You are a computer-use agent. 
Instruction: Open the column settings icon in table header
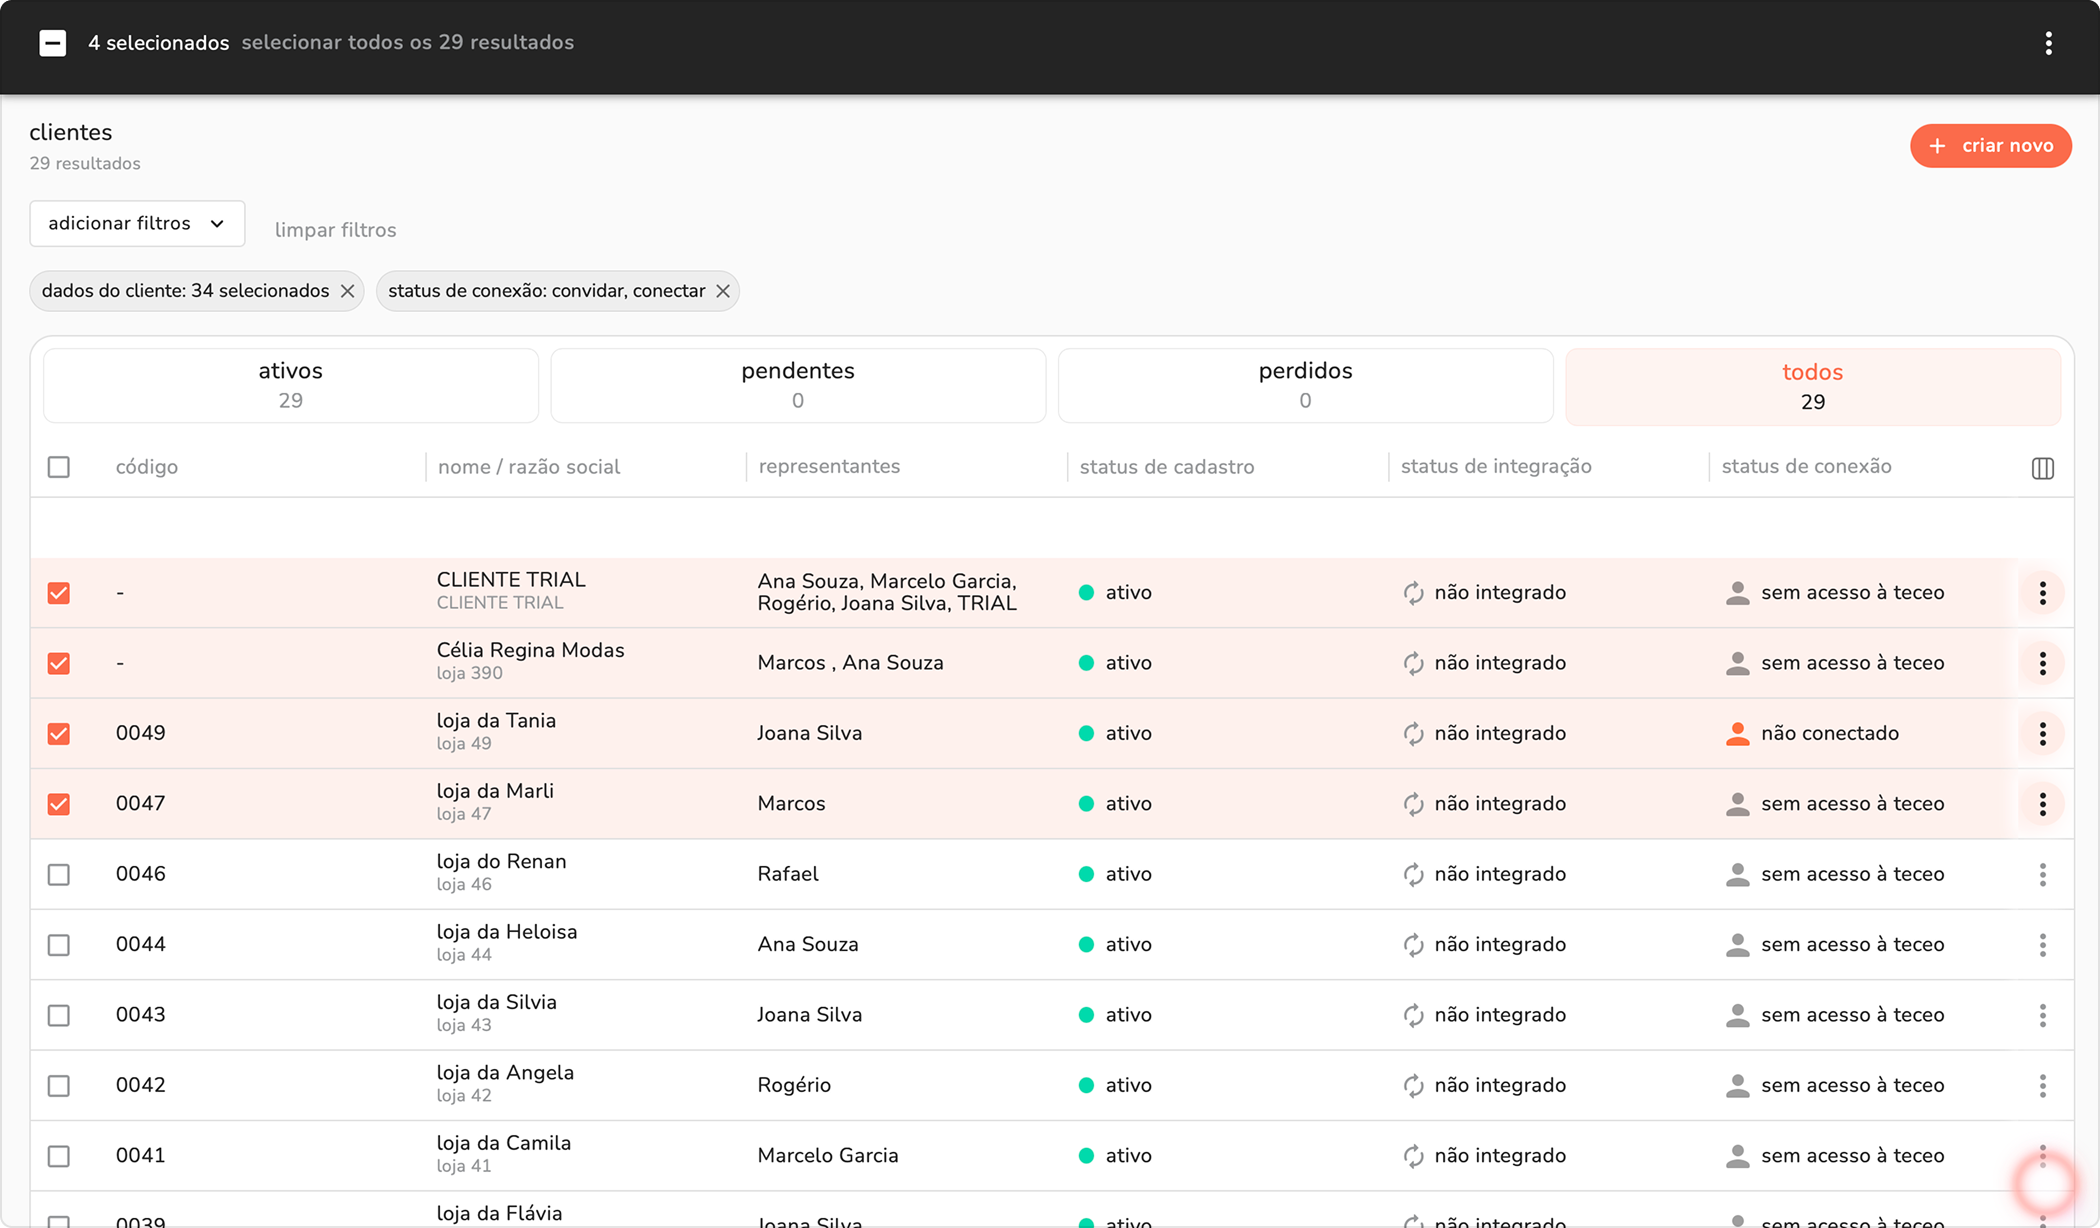tap(2042, 468)
